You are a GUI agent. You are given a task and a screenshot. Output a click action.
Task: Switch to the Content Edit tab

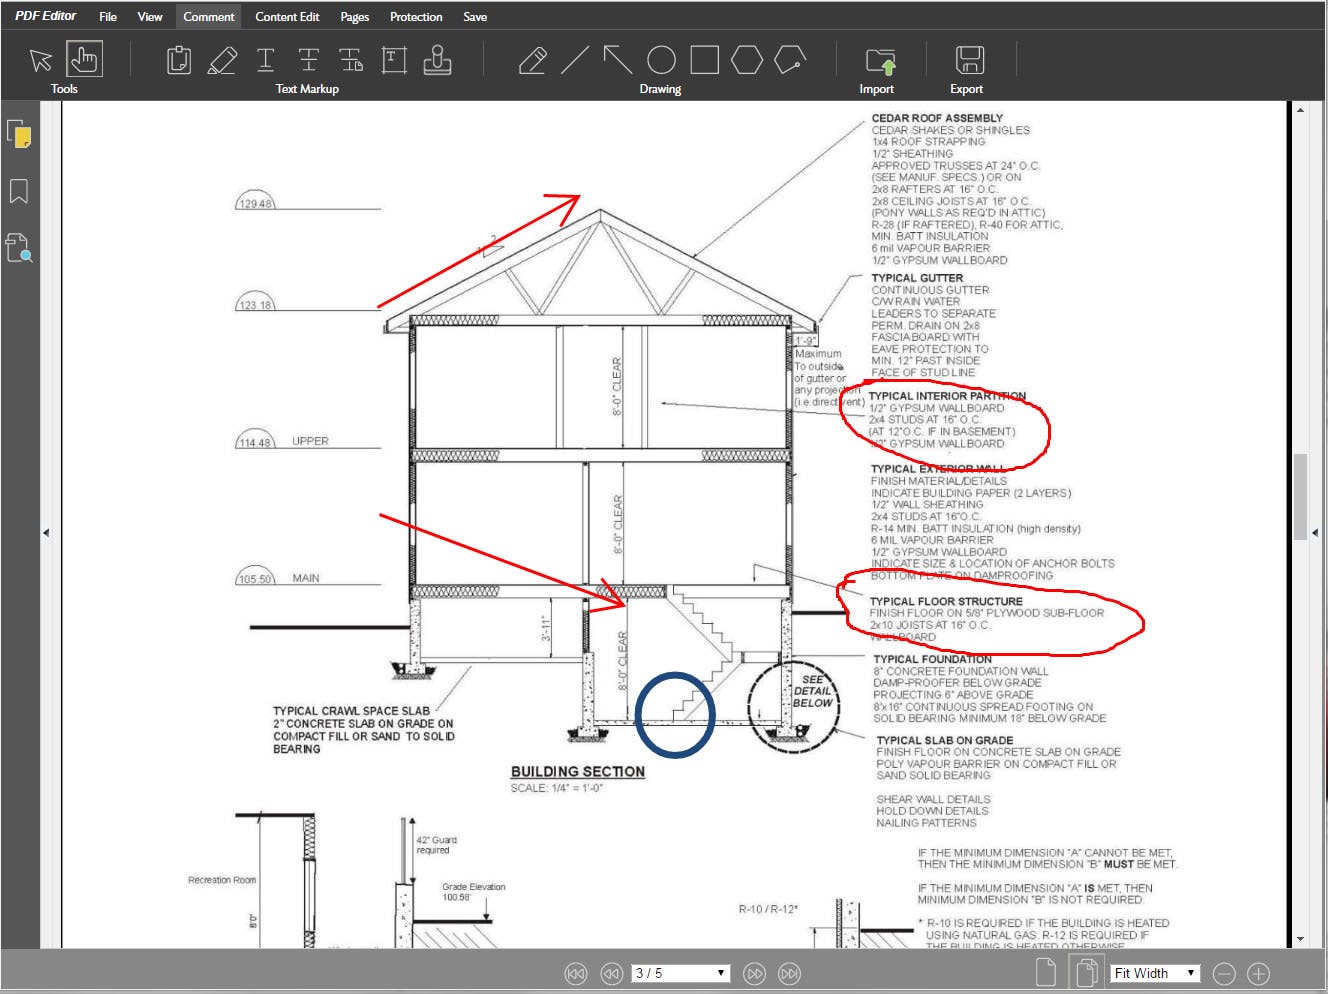[287, 16]
